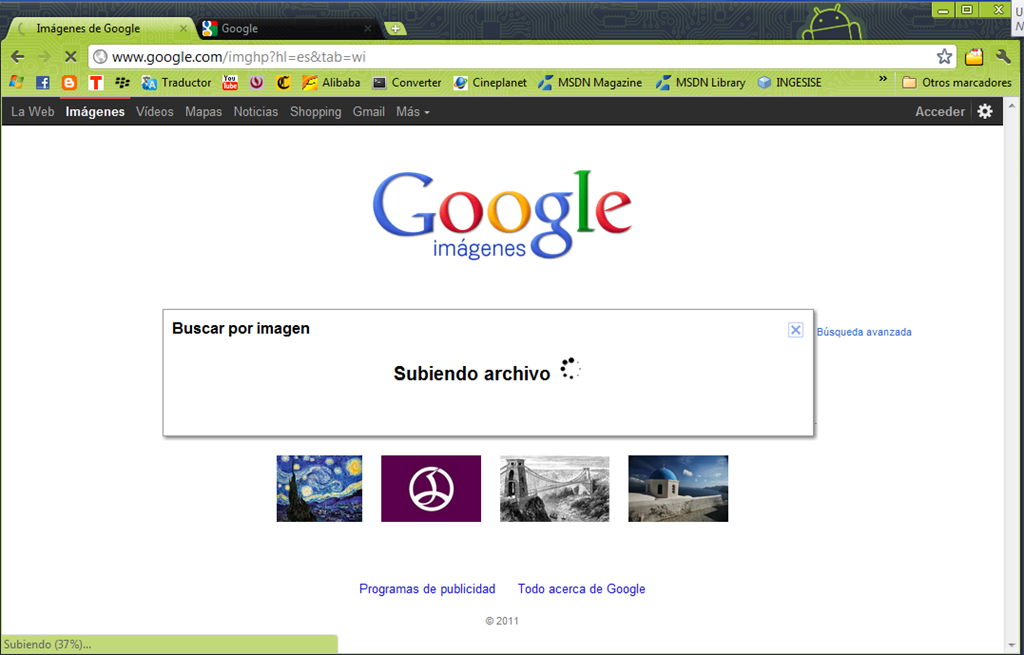Switch to the second Google tab
The height and width of the screenshot is (655, 1024).
click(x=286, y=29)
